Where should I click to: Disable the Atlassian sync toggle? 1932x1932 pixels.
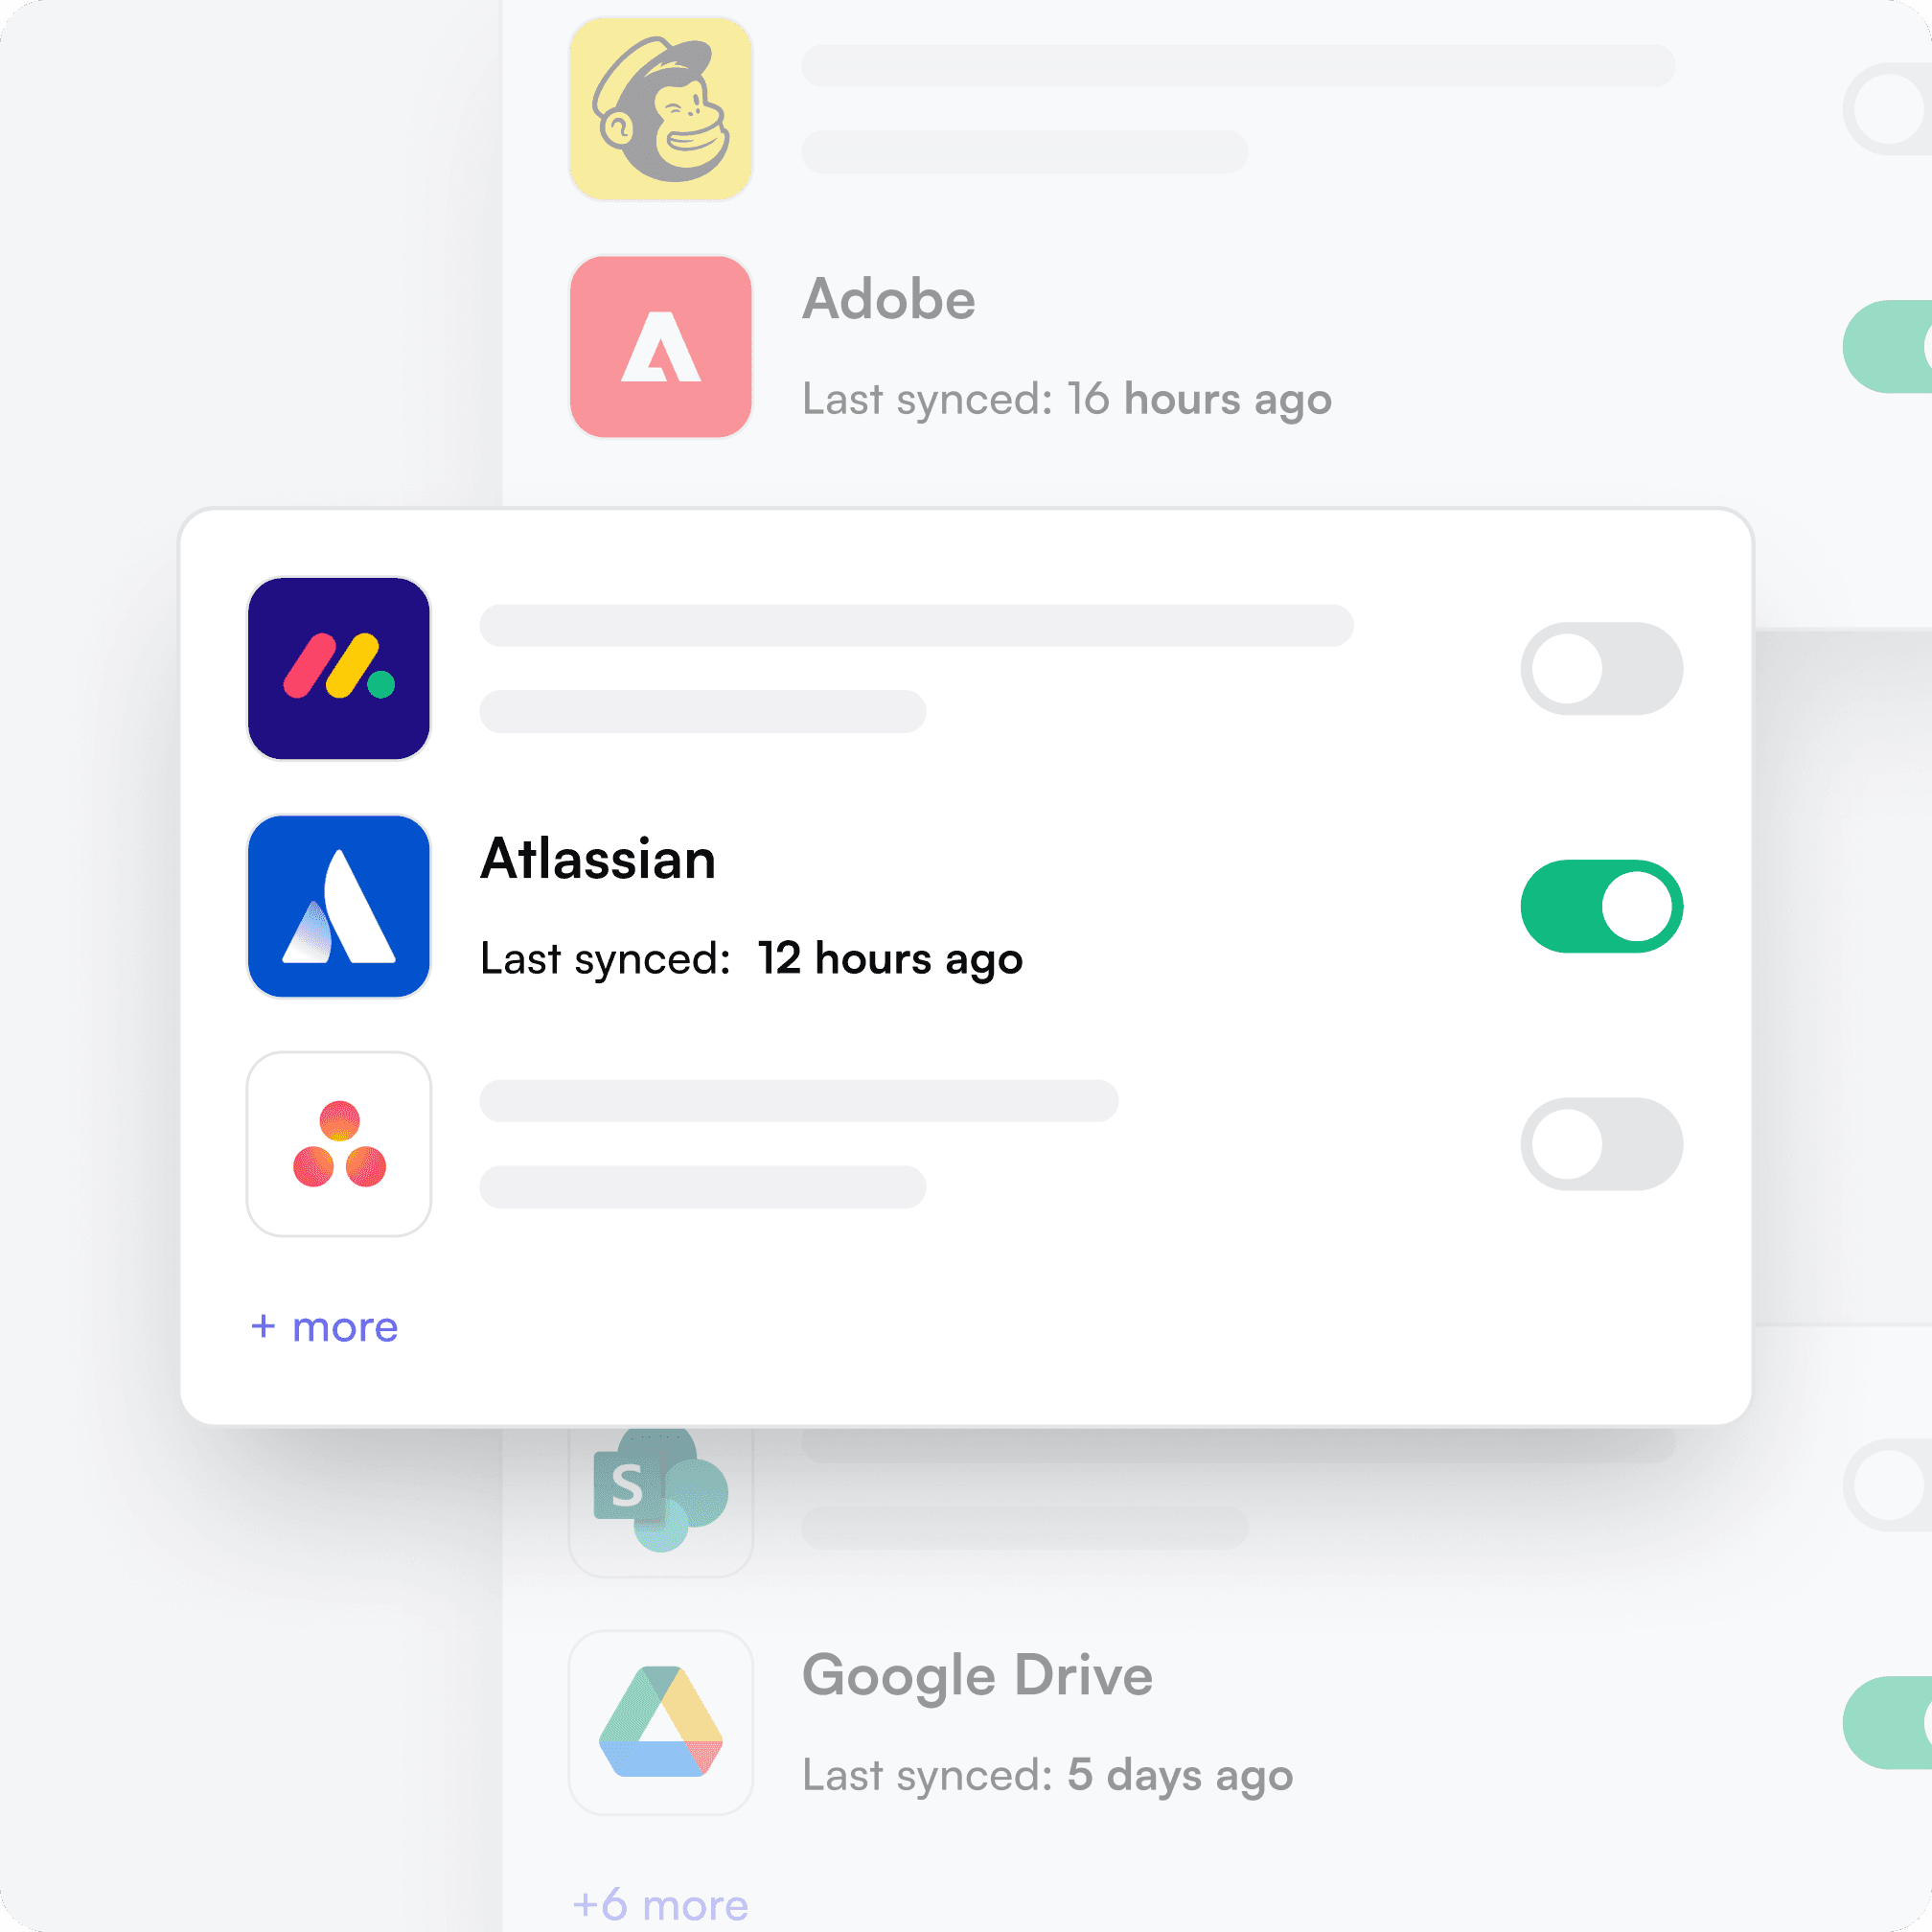[x=1601, y=906]
